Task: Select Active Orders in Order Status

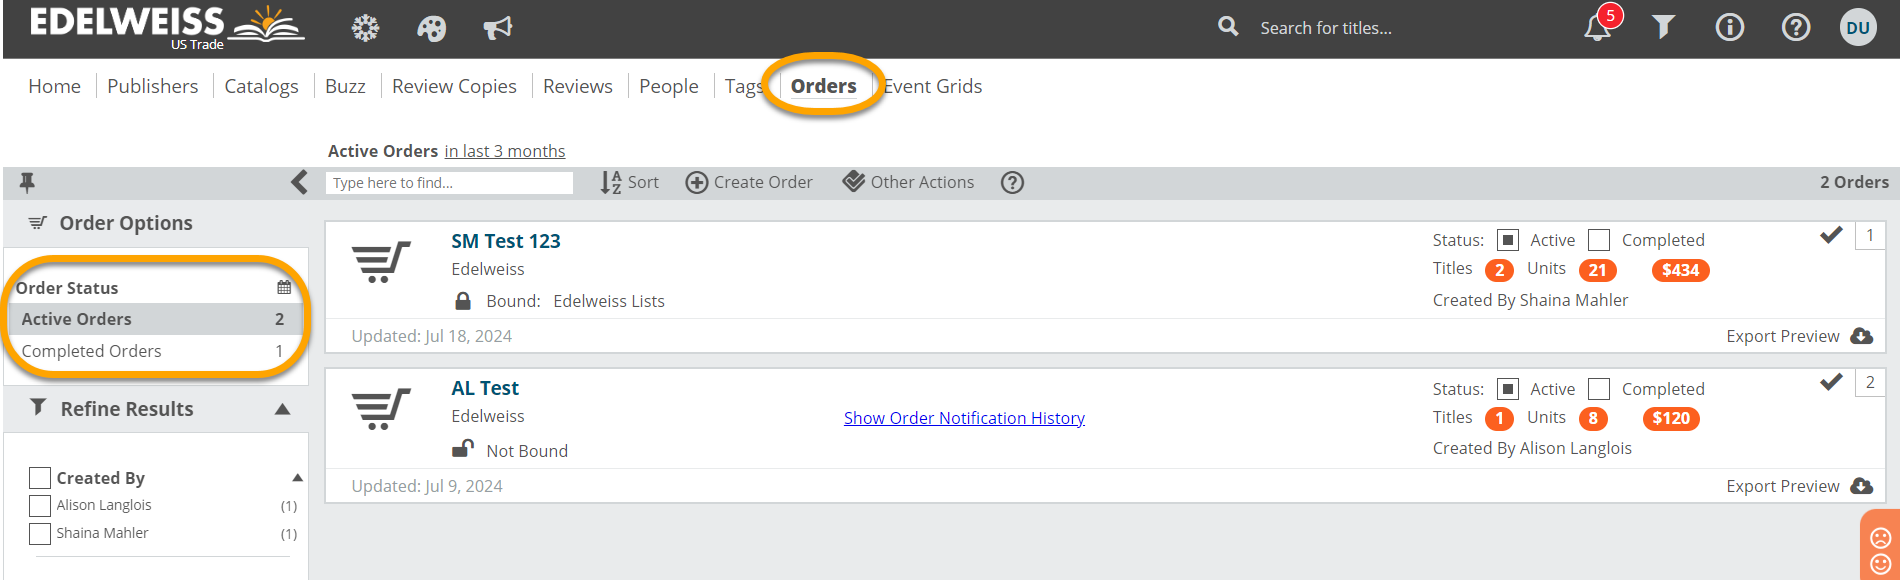Action: click(x=154, y=319)
